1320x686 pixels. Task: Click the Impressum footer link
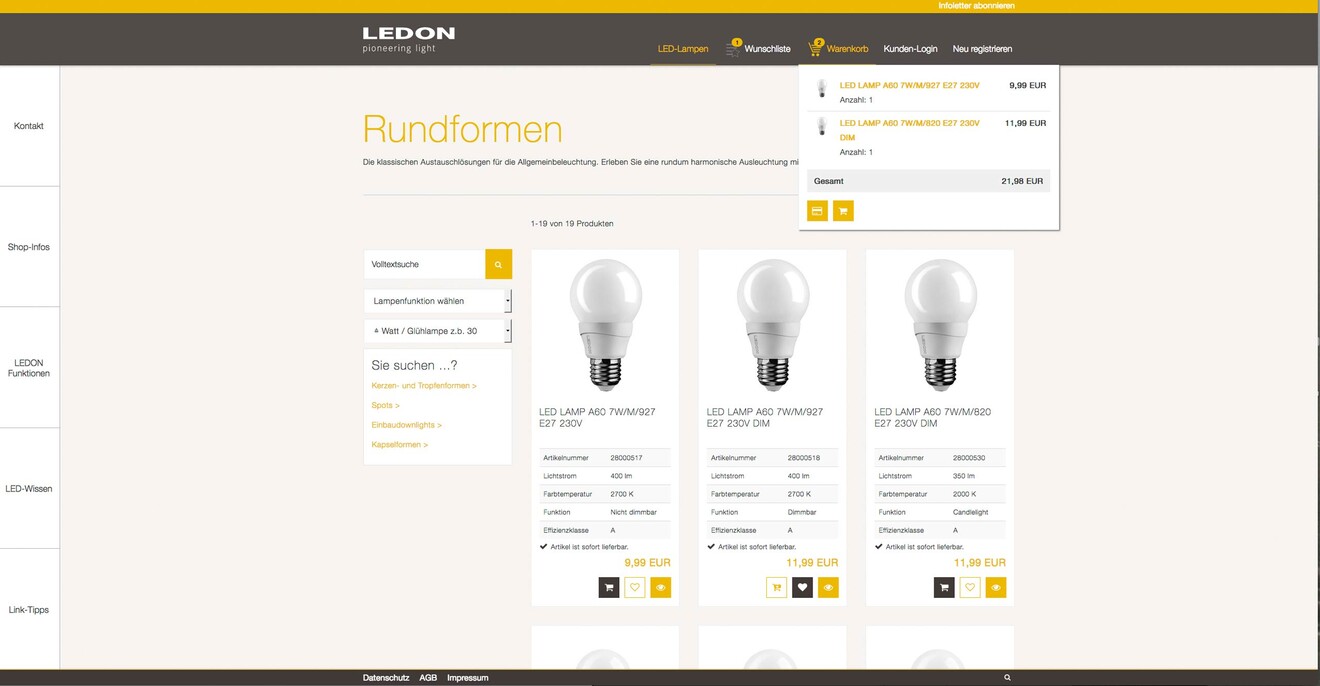tap(468, 678)
